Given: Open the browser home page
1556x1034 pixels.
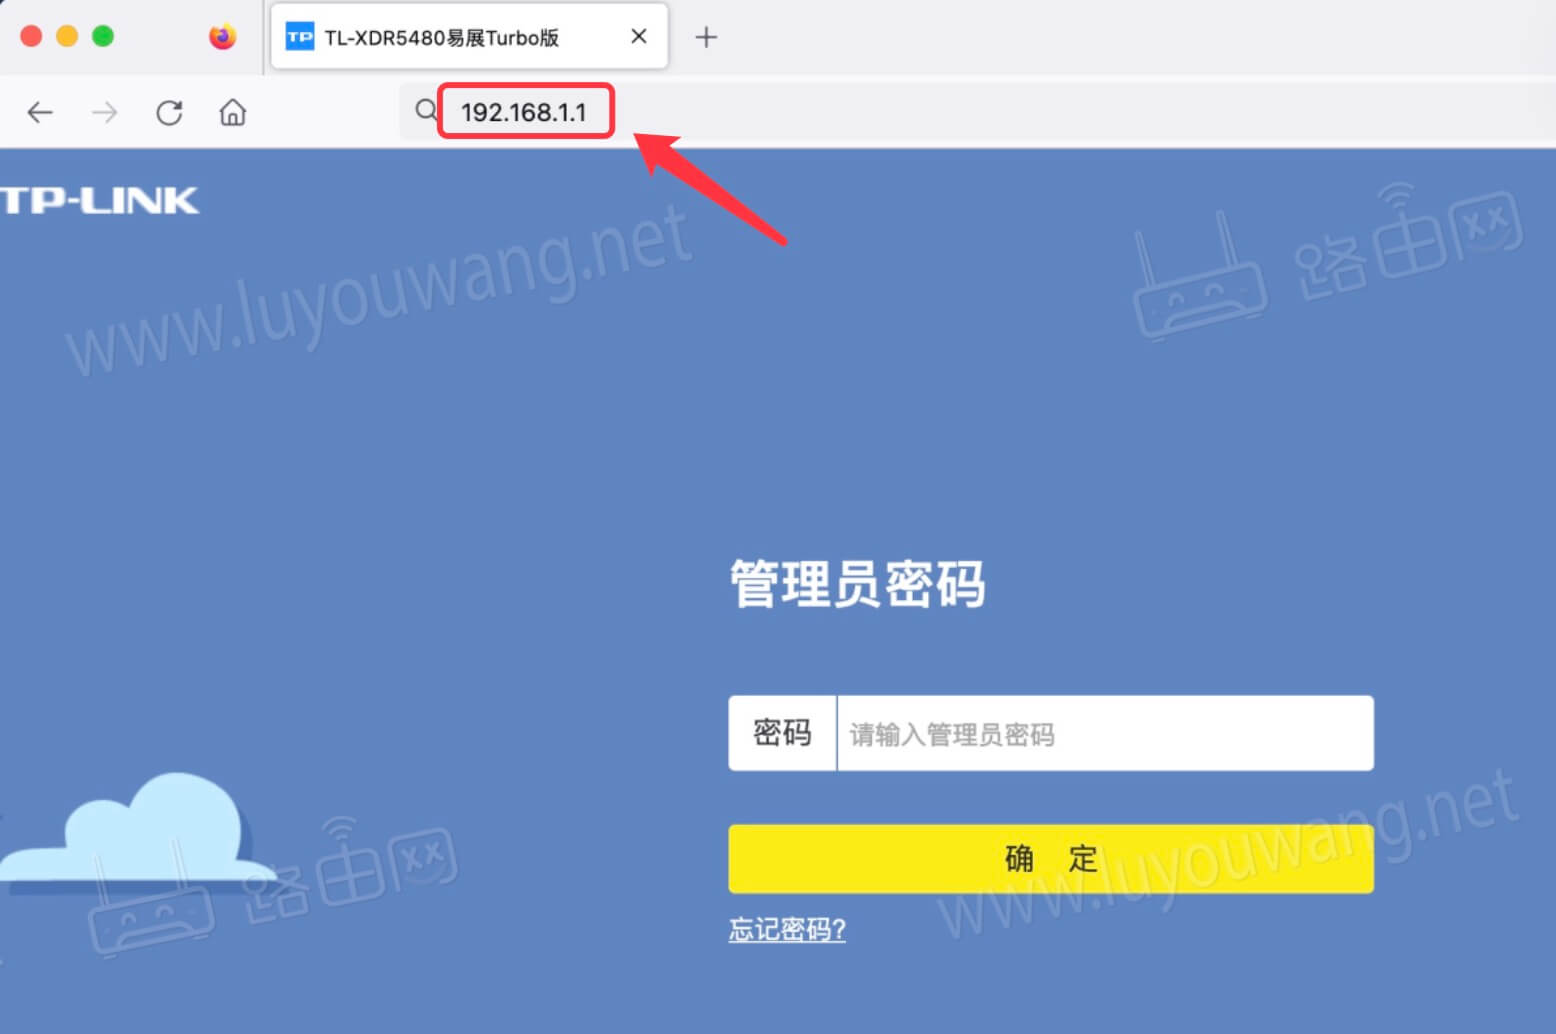Looking at the screenshot, I should 232,112.
